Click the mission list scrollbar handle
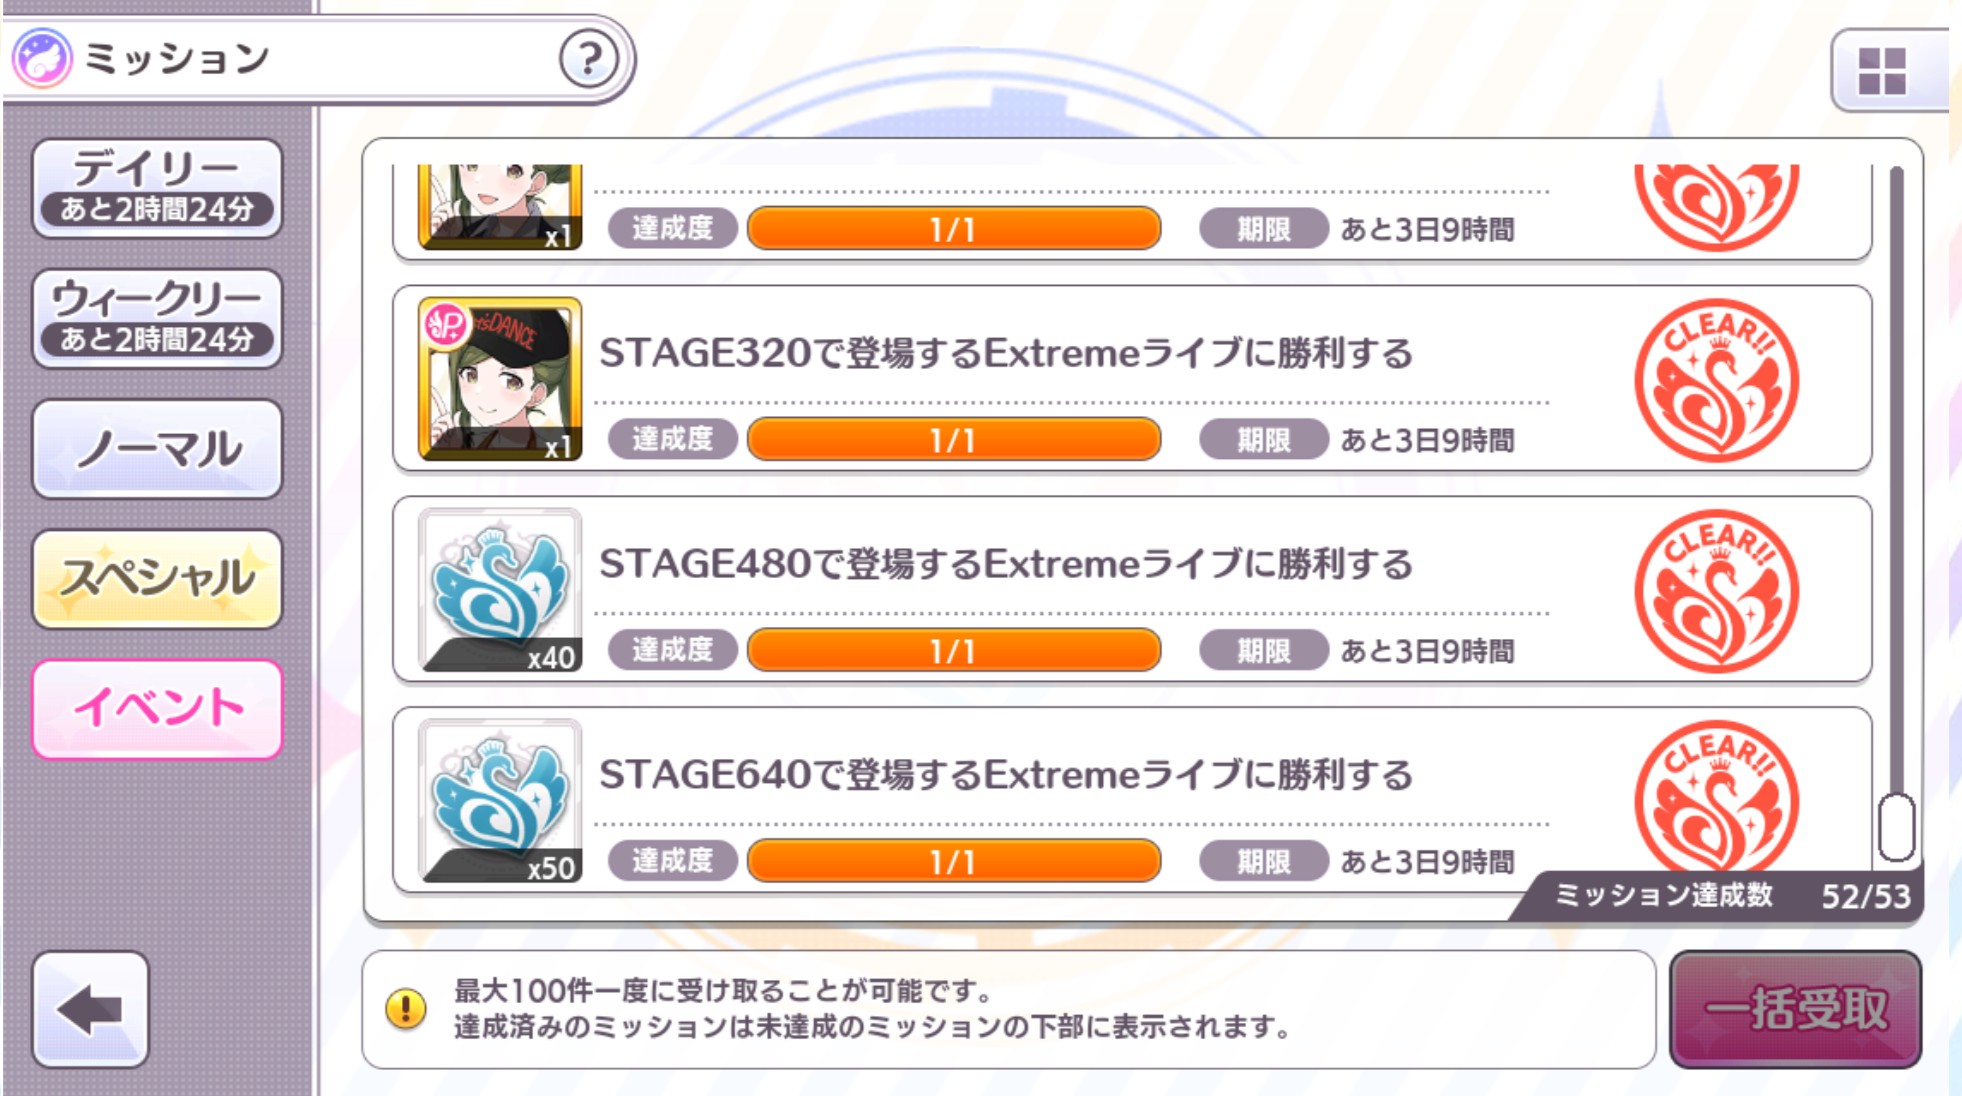Screen dimensions: 1962x1096 coord(1896,827)
